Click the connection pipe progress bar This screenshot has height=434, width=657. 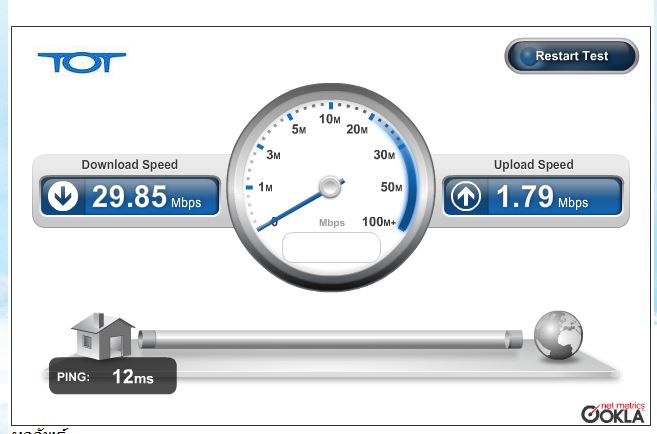[x=330, y=339]
